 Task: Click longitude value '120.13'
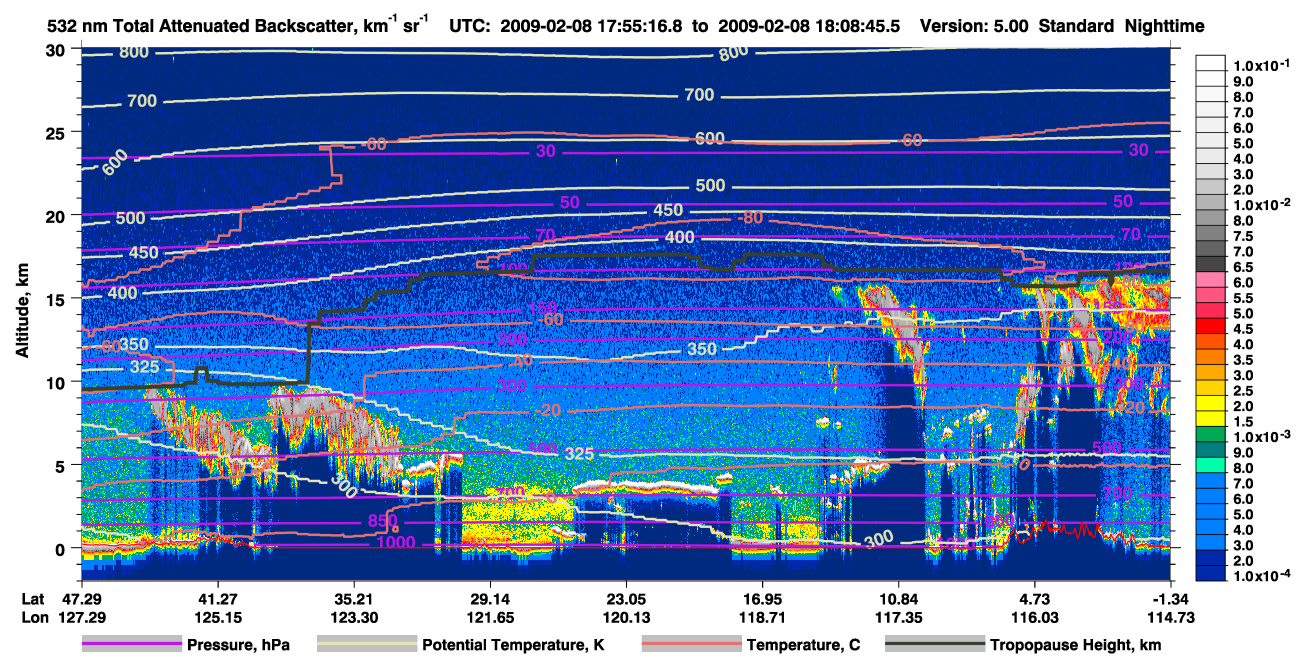(625, 618)
